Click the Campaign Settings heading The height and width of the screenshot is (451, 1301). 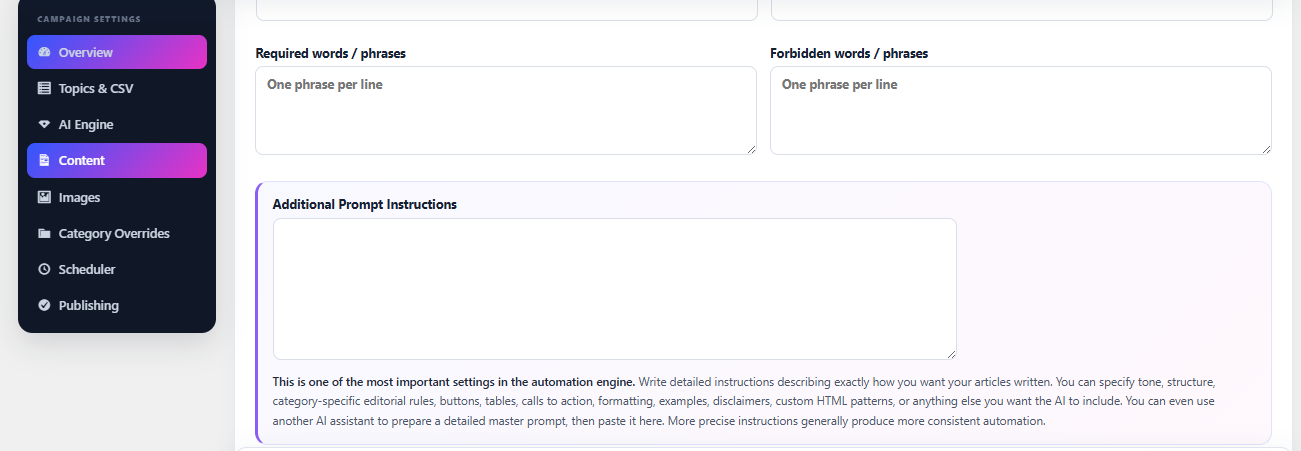click(89, 19)
